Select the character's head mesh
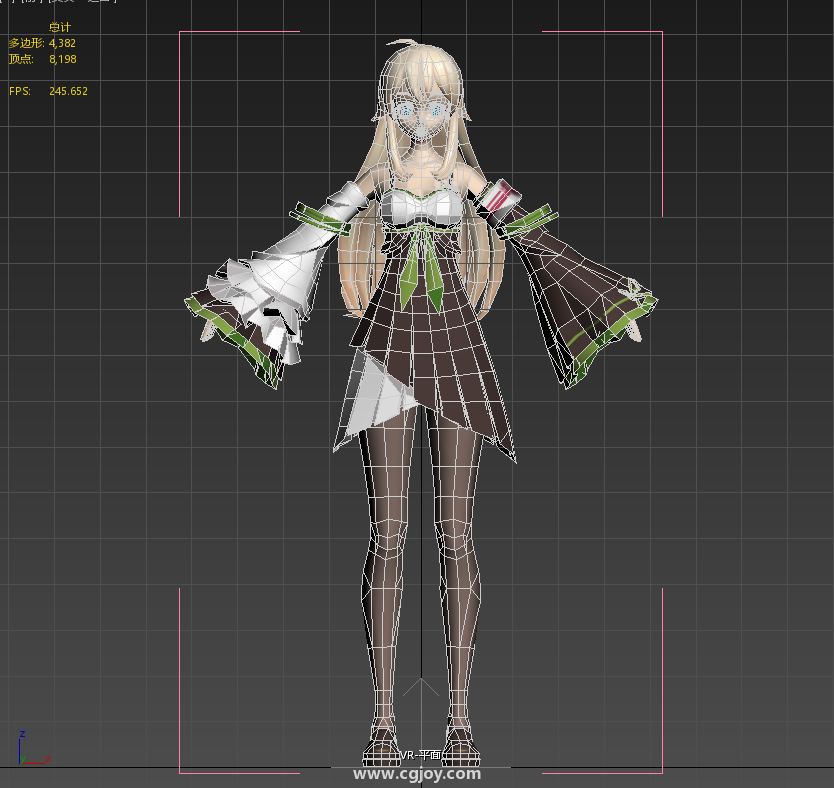The image size is (834, 788). coord(421,110)
